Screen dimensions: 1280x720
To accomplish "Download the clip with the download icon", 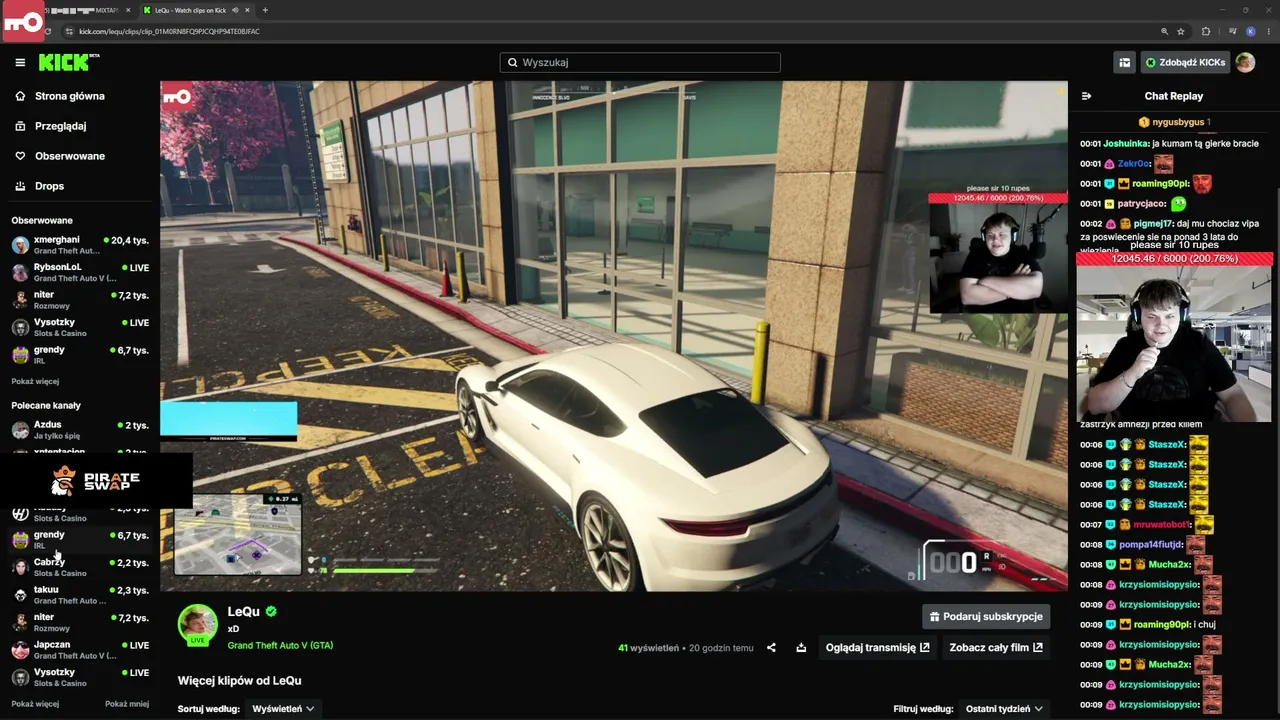I will (801, 648).
